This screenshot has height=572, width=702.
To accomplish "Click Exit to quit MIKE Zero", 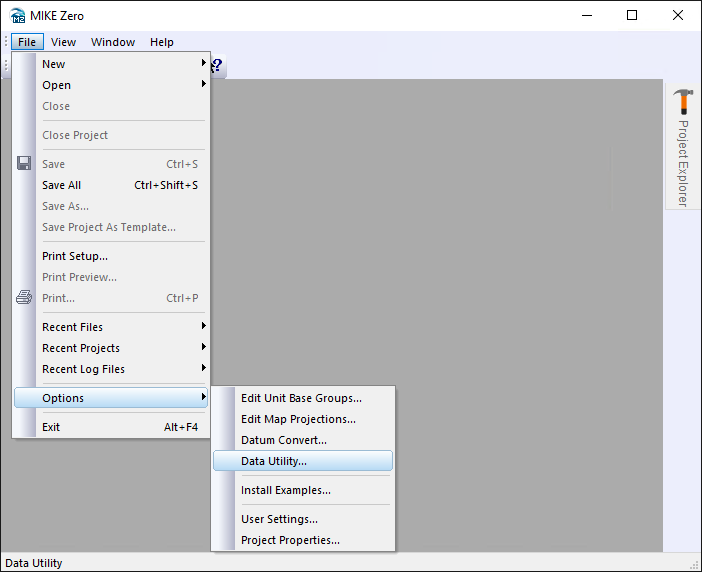I will [x=51, y=427].
